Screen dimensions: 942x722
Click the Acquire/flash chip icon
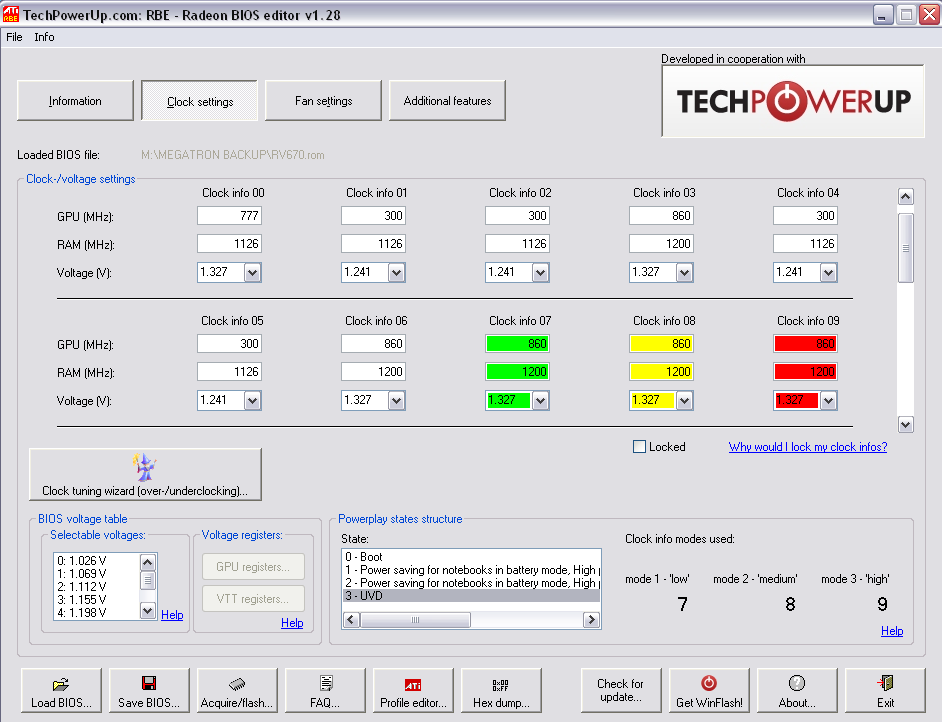(237, 684)
